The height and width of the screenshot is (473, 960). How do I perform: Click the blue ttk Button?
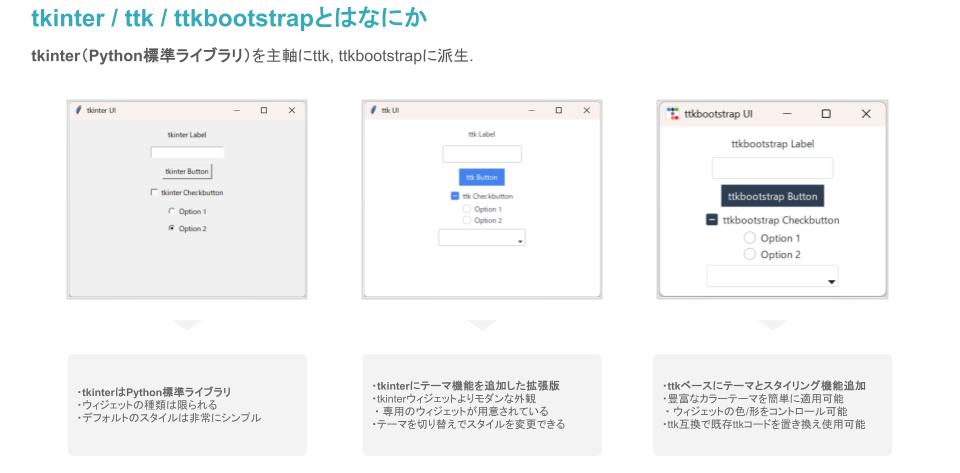click(482, 177)
